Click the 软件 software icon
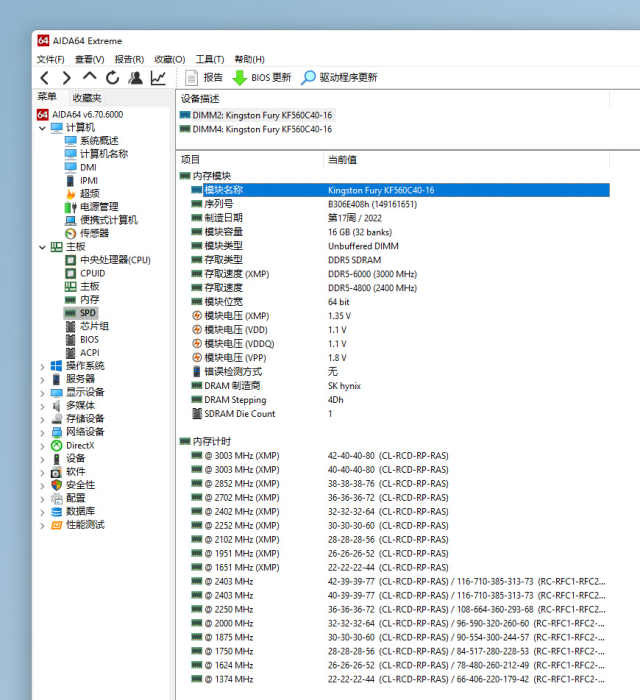Screen dimensions: 640x700 coord(56,472)
